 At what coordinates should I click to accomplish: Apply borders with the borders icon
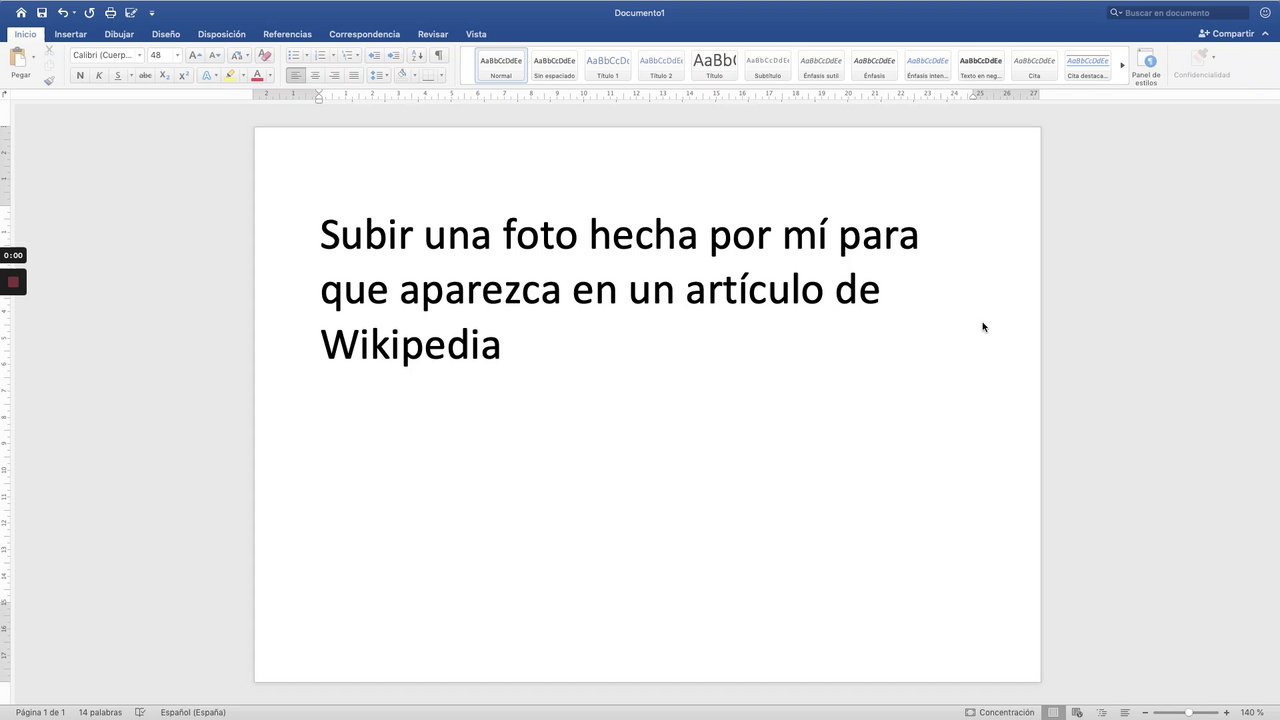pos(428,76)
